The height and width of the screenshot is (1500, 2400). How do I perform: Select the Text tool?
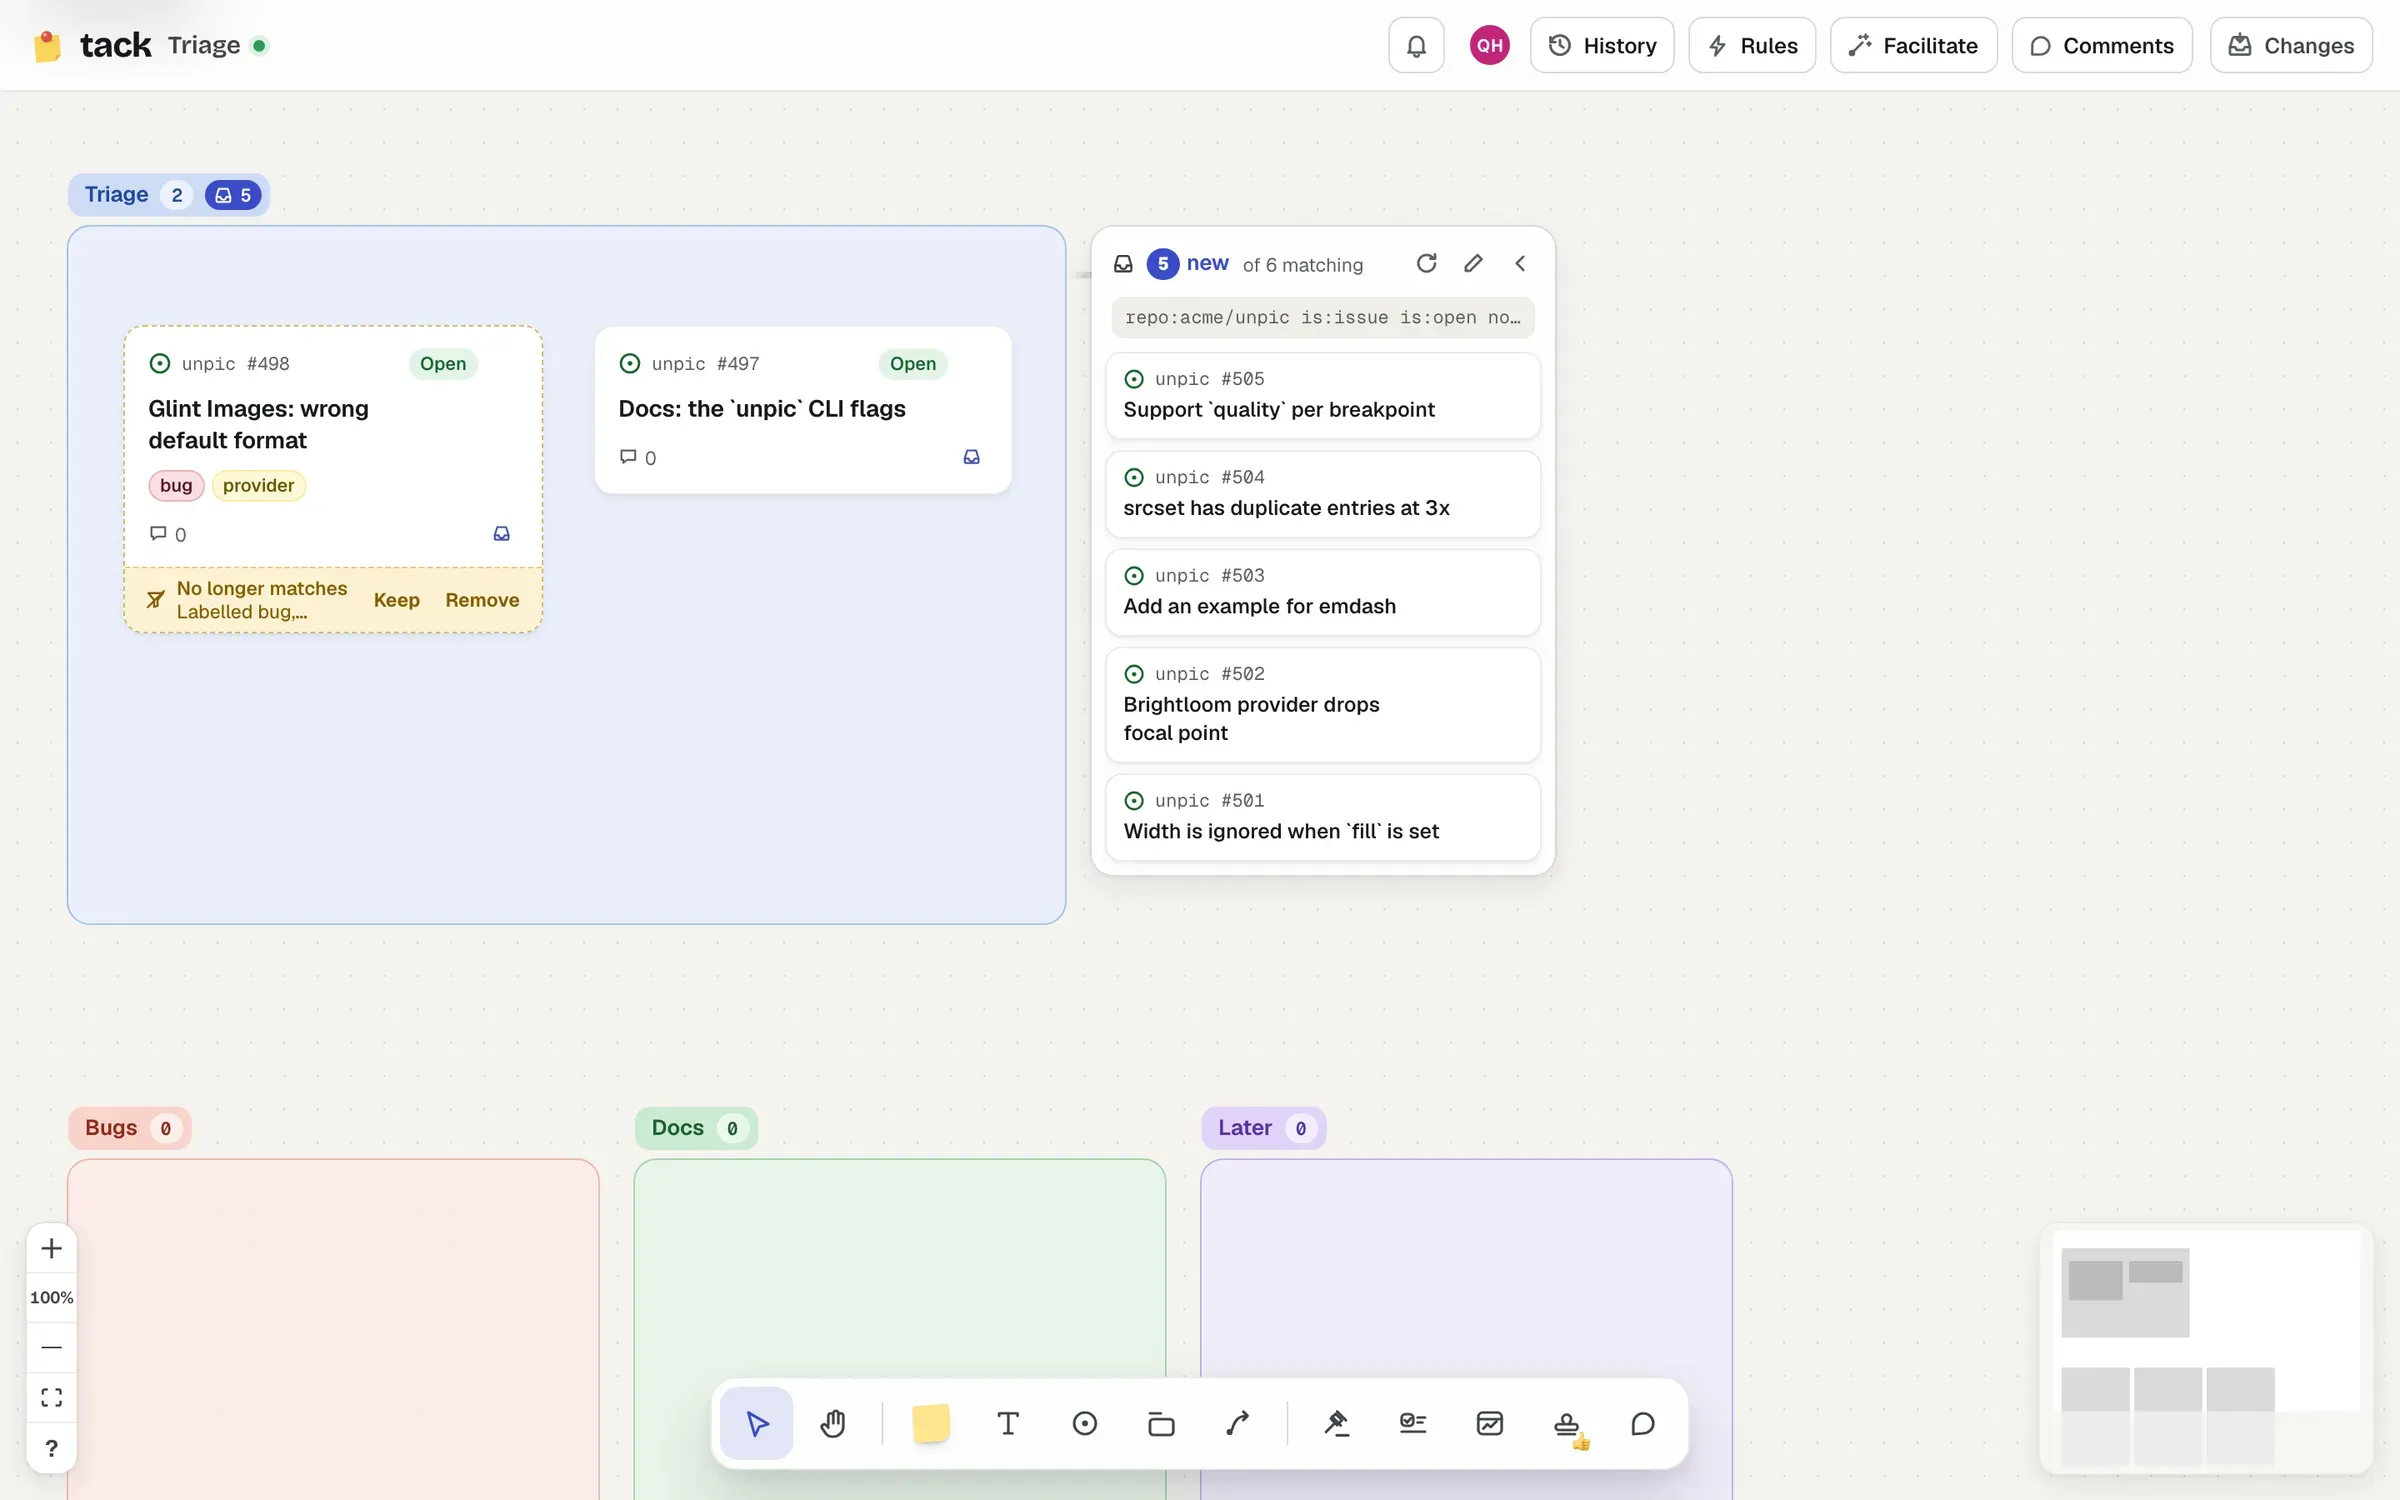[1008, 1423]
